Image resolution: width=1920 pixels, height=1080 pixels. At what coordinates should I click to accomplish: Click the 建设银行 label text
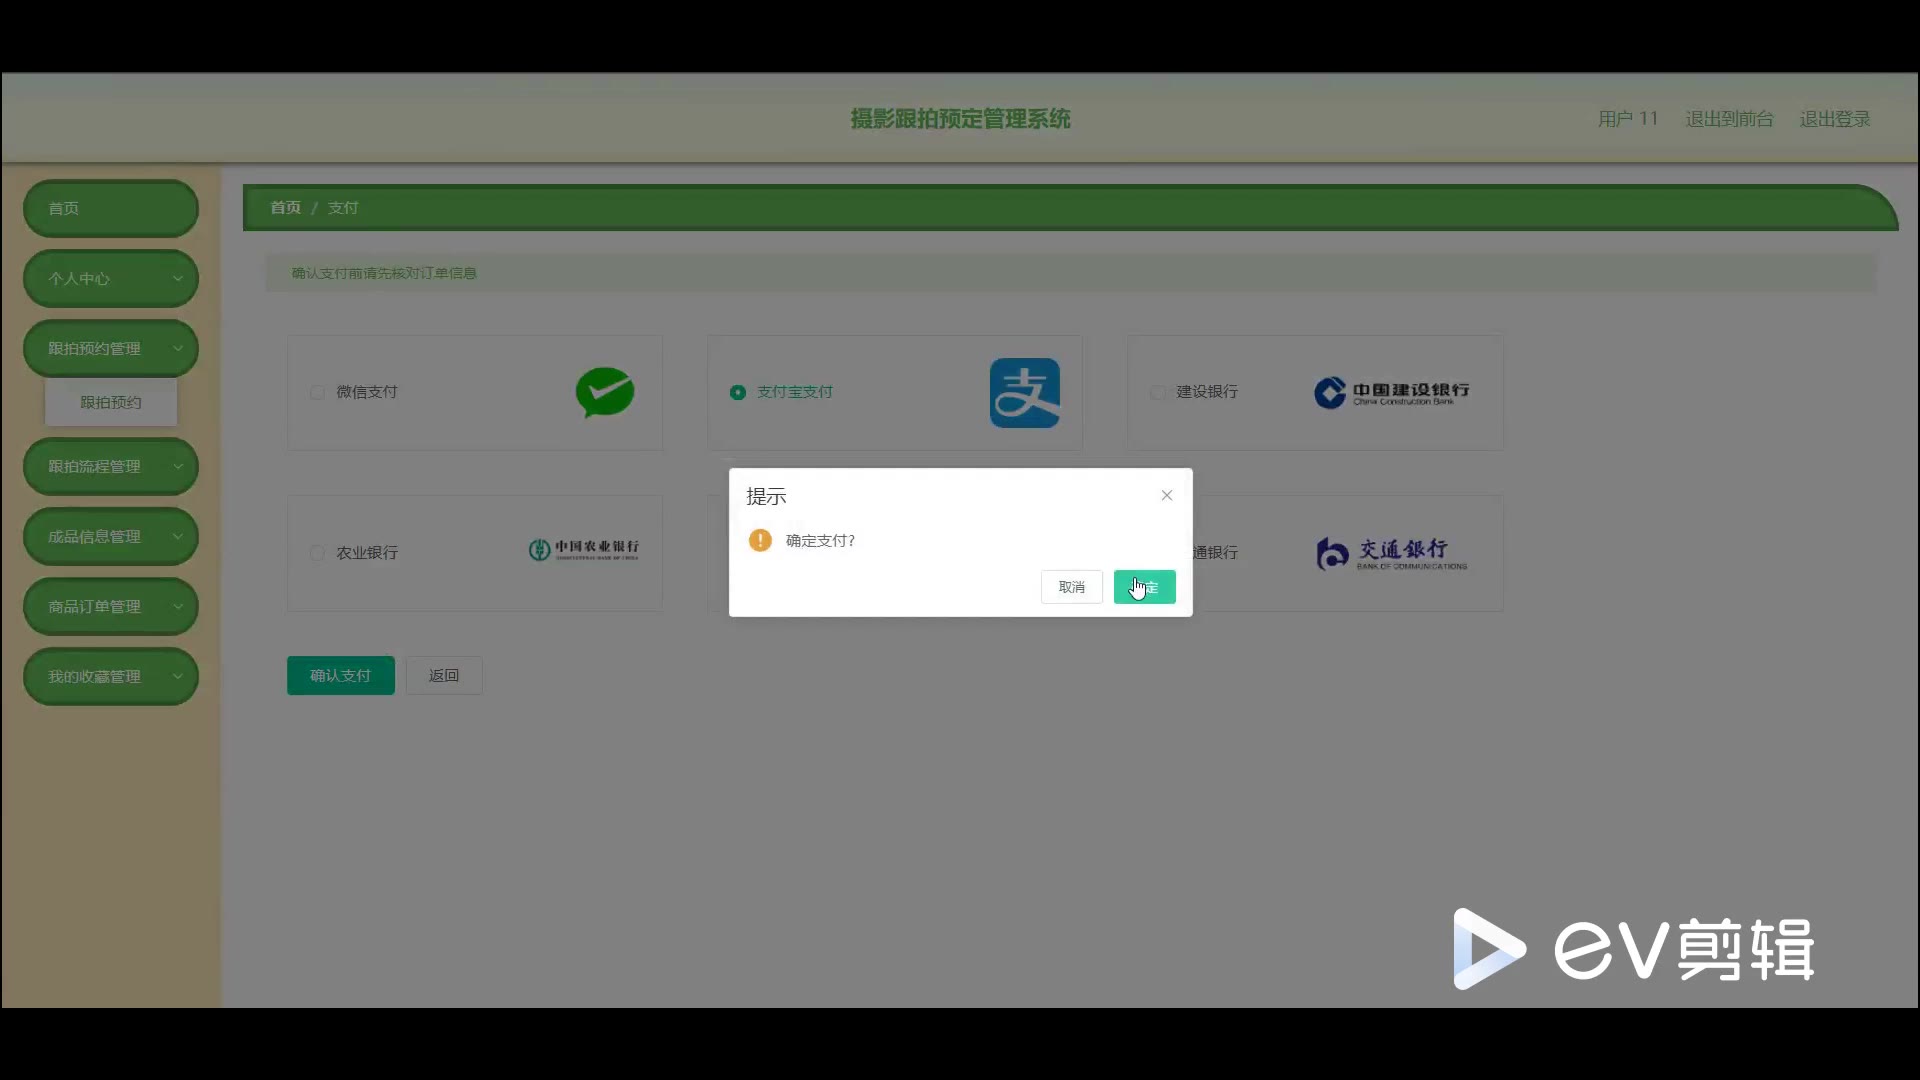tap(1207, 392)
